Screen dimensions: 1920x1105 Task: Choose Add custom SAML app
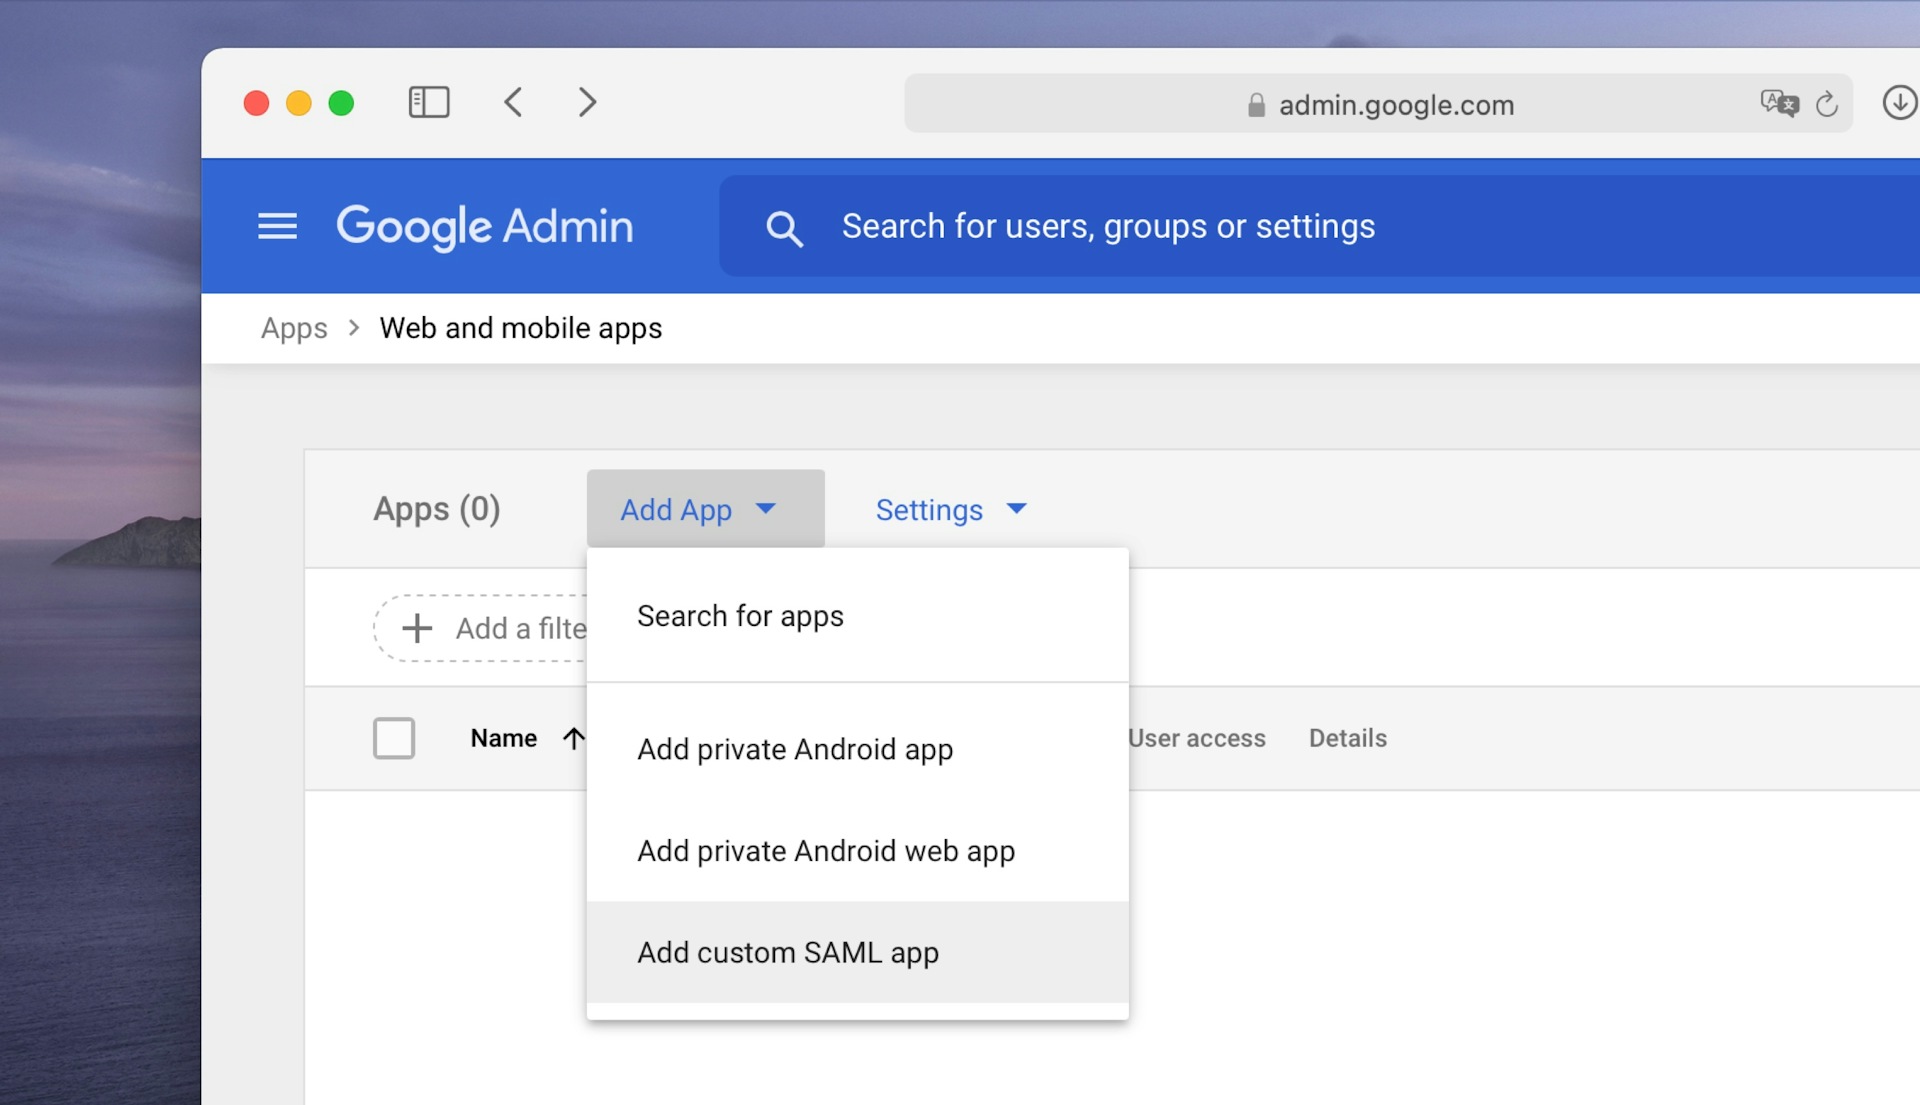pyautogui.click(x=857, y=952)
